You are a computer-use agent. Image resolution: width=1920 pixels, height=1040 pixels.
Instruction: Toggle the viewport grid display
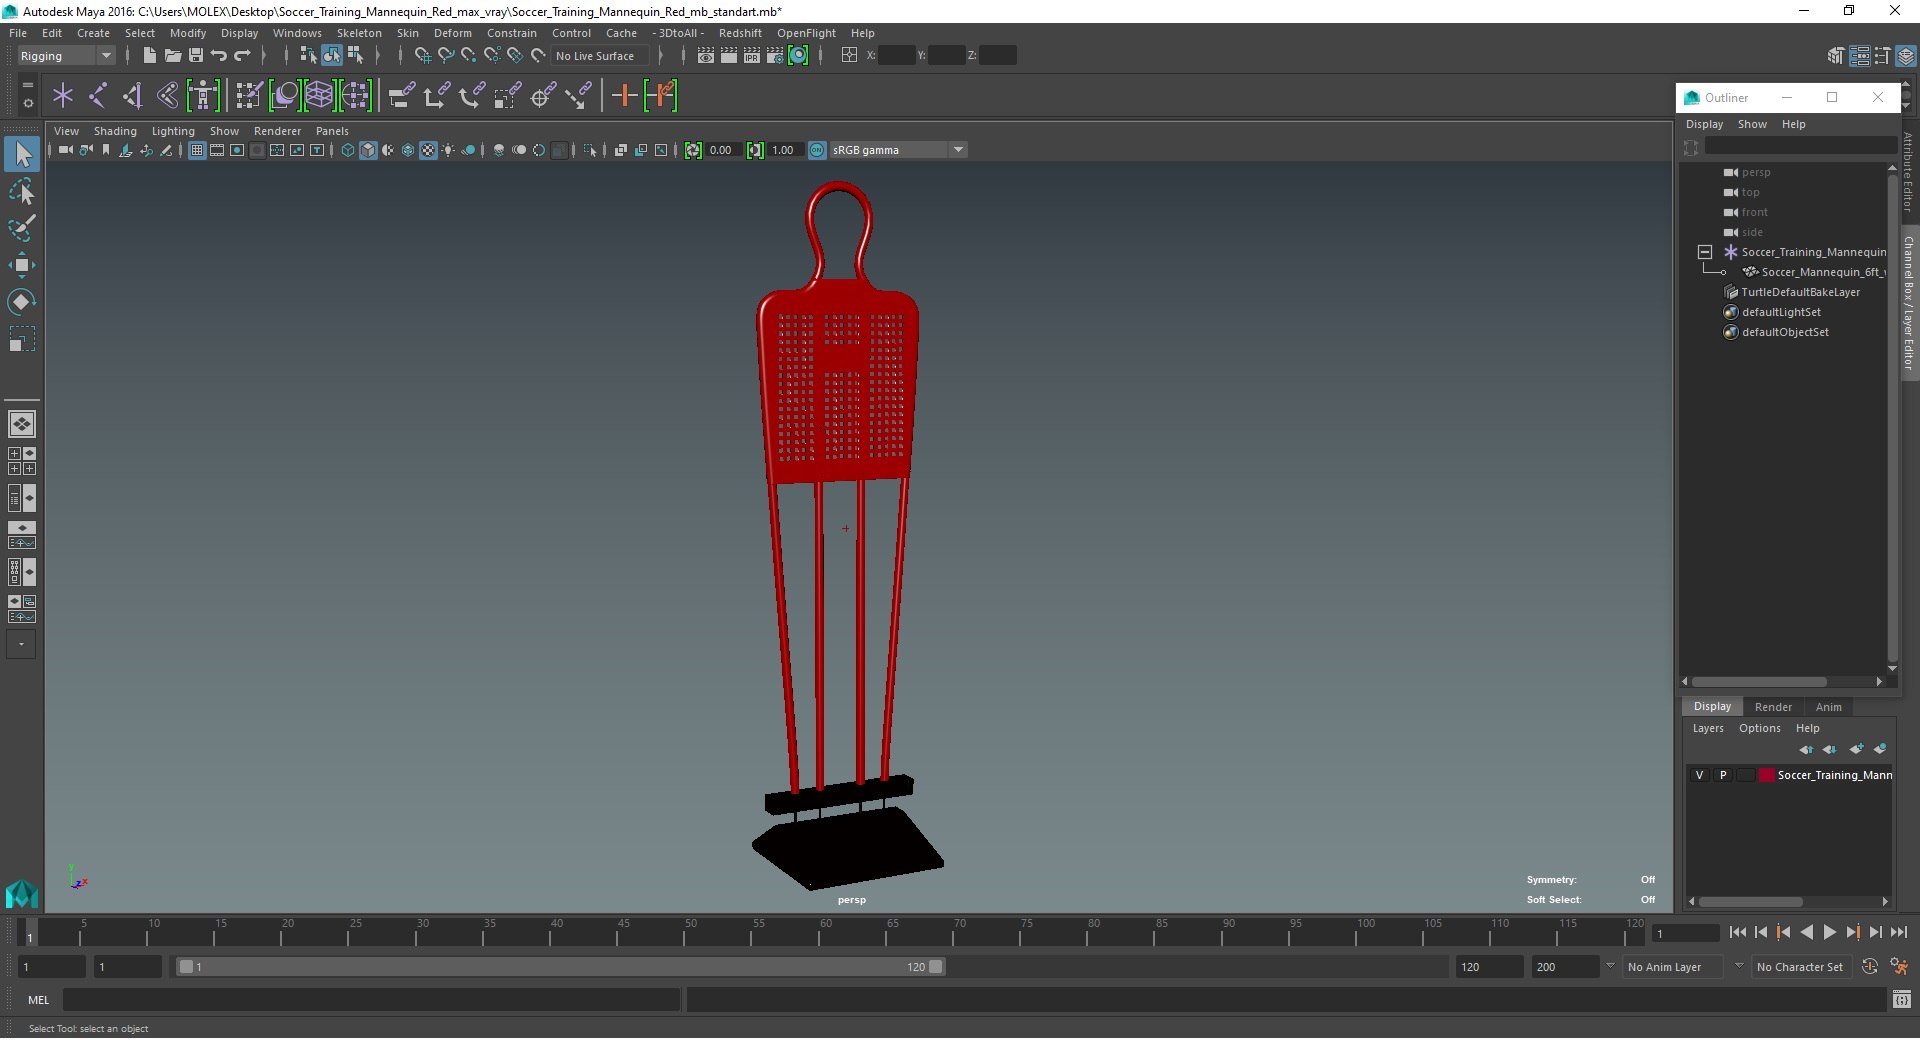pyautogui.click(x=197, y=150)
